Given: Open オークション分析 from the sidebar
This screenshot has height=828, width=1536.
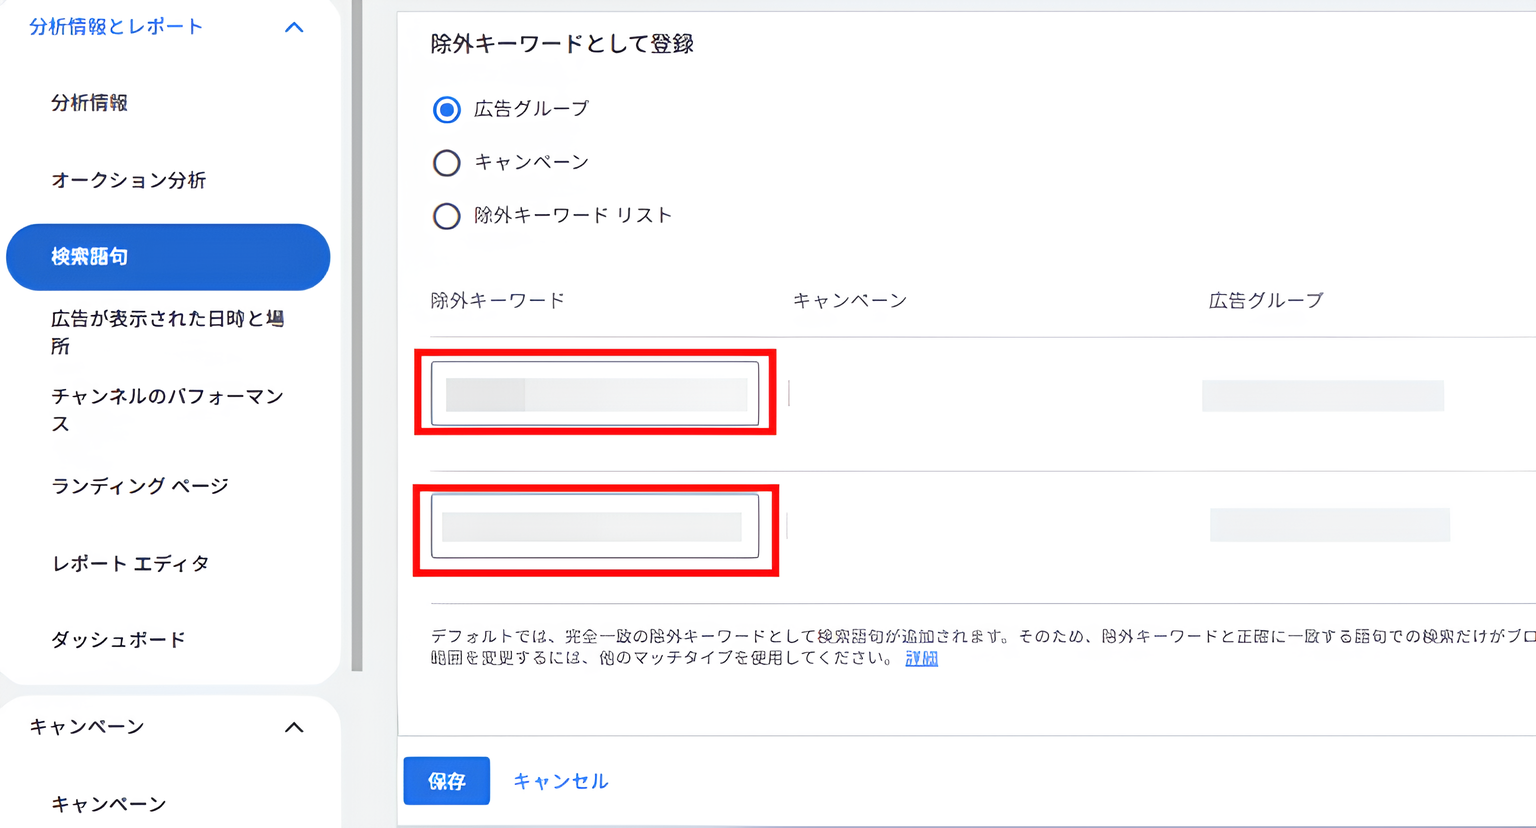Looking at the screenshot, I should click(129, 180).
